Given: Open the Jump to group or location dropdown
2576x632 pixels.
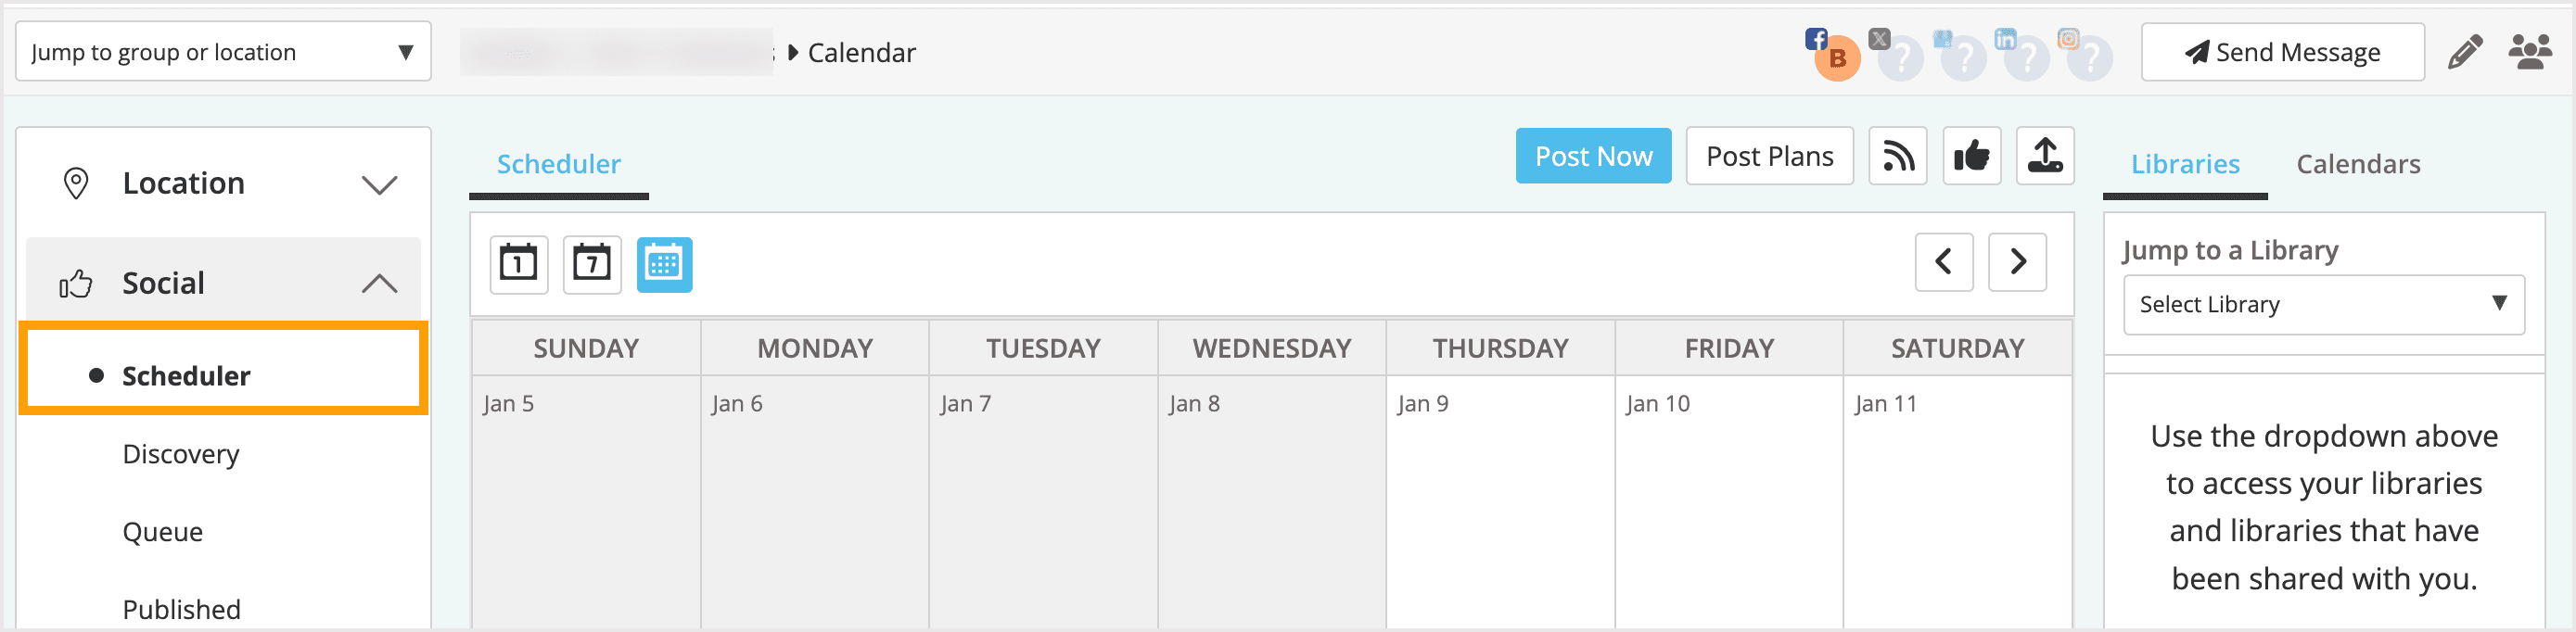Looking at the screenshot, I should pyautogui.click(x=223, y=51).
